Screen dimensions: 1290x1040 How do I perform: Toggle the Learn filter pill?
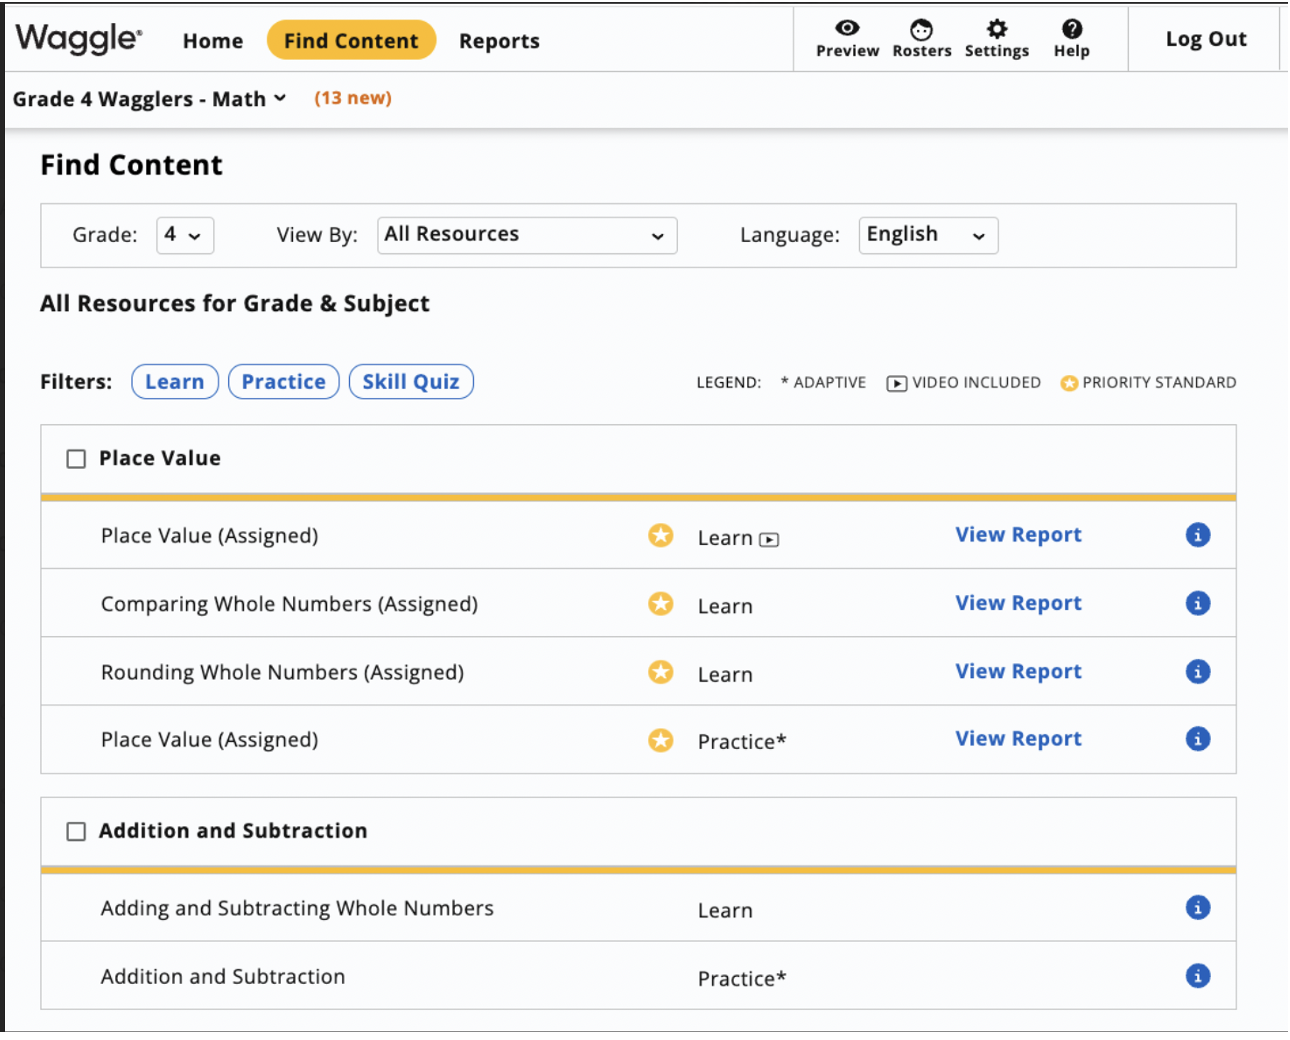coord(175,381)
